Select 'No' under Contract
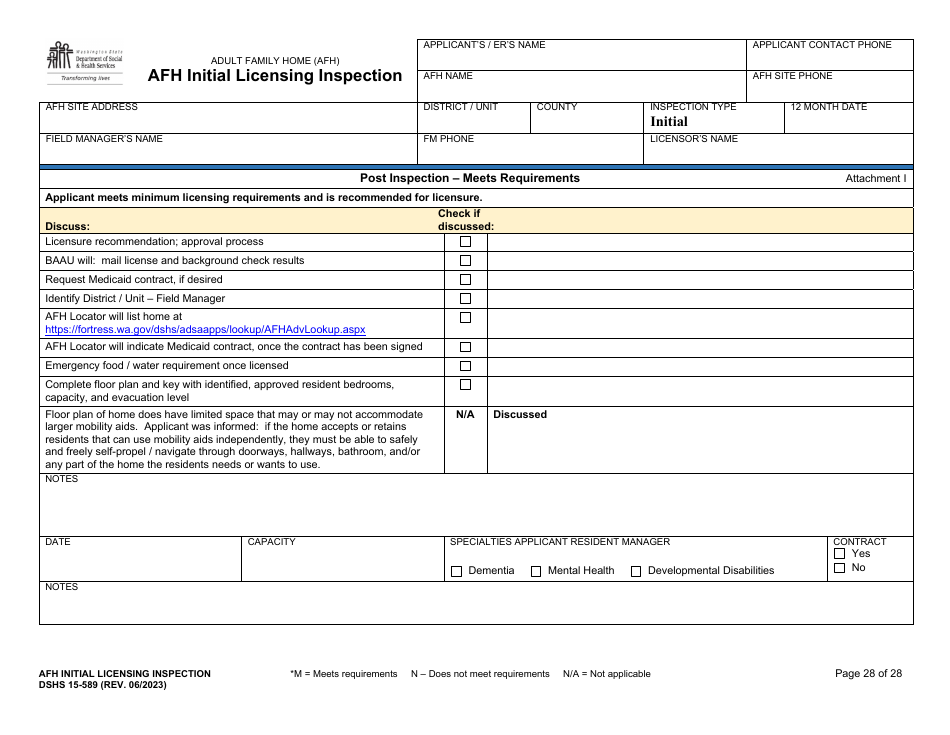Image resolution: width=950 pixels, height=735 pixels. click(x=839, y=565)
